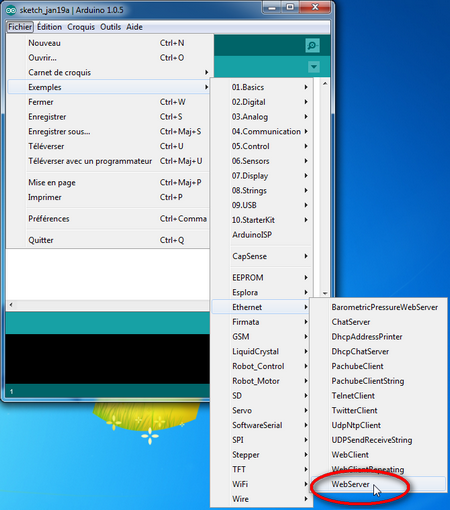Open the tab dropdown arrow icon
Viewport: 450px width, 510px height.
[x=314, y=67]
